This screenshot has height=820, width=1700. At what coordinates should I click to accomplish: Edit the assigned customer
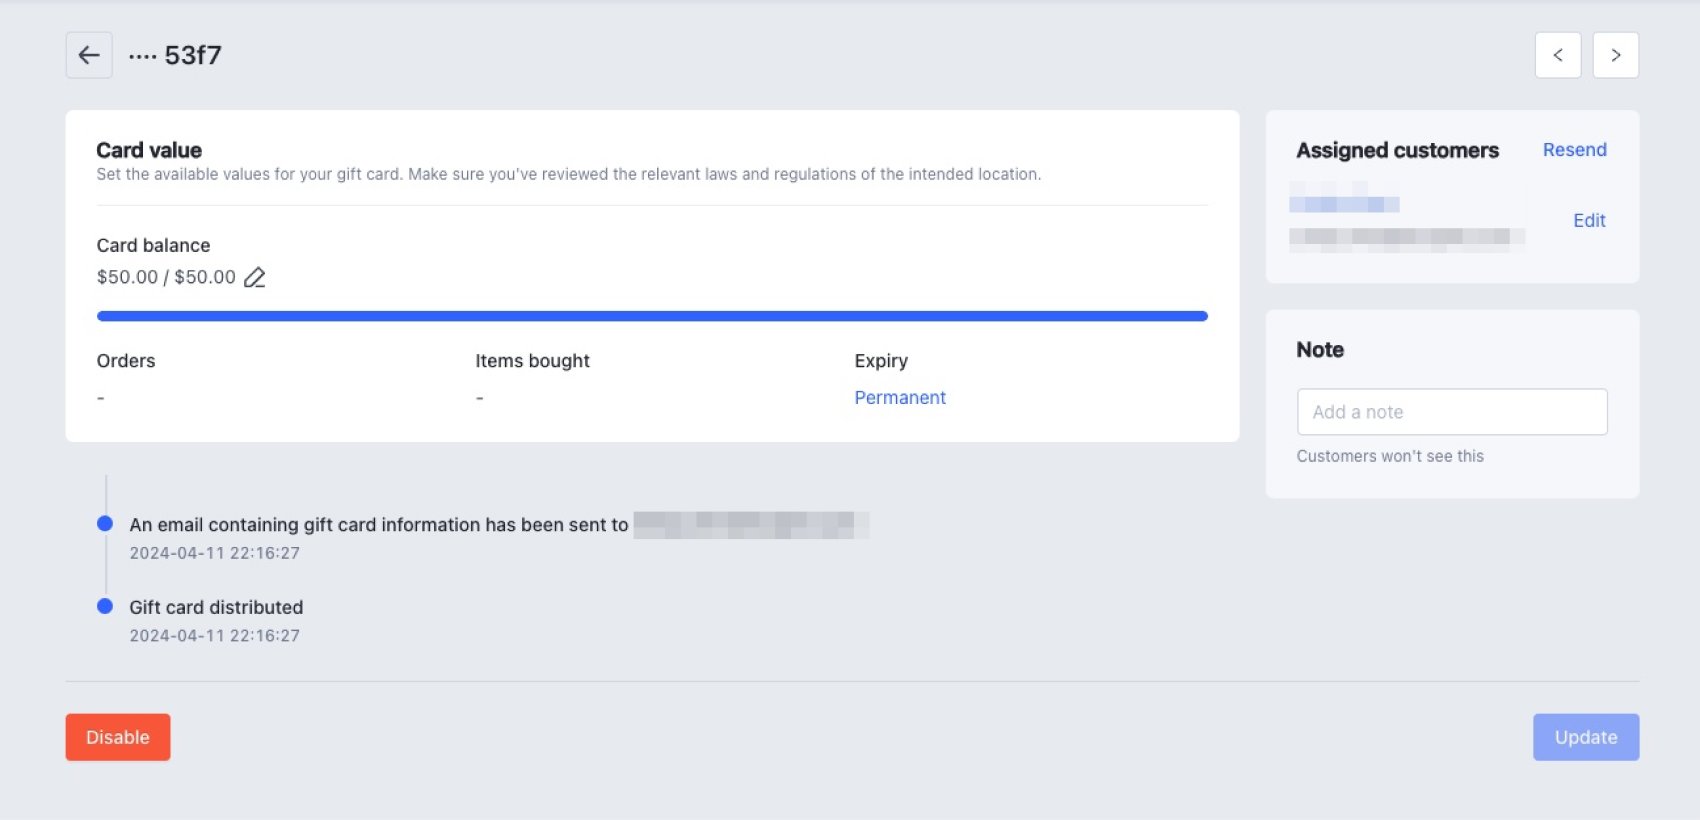(1589, 221)
